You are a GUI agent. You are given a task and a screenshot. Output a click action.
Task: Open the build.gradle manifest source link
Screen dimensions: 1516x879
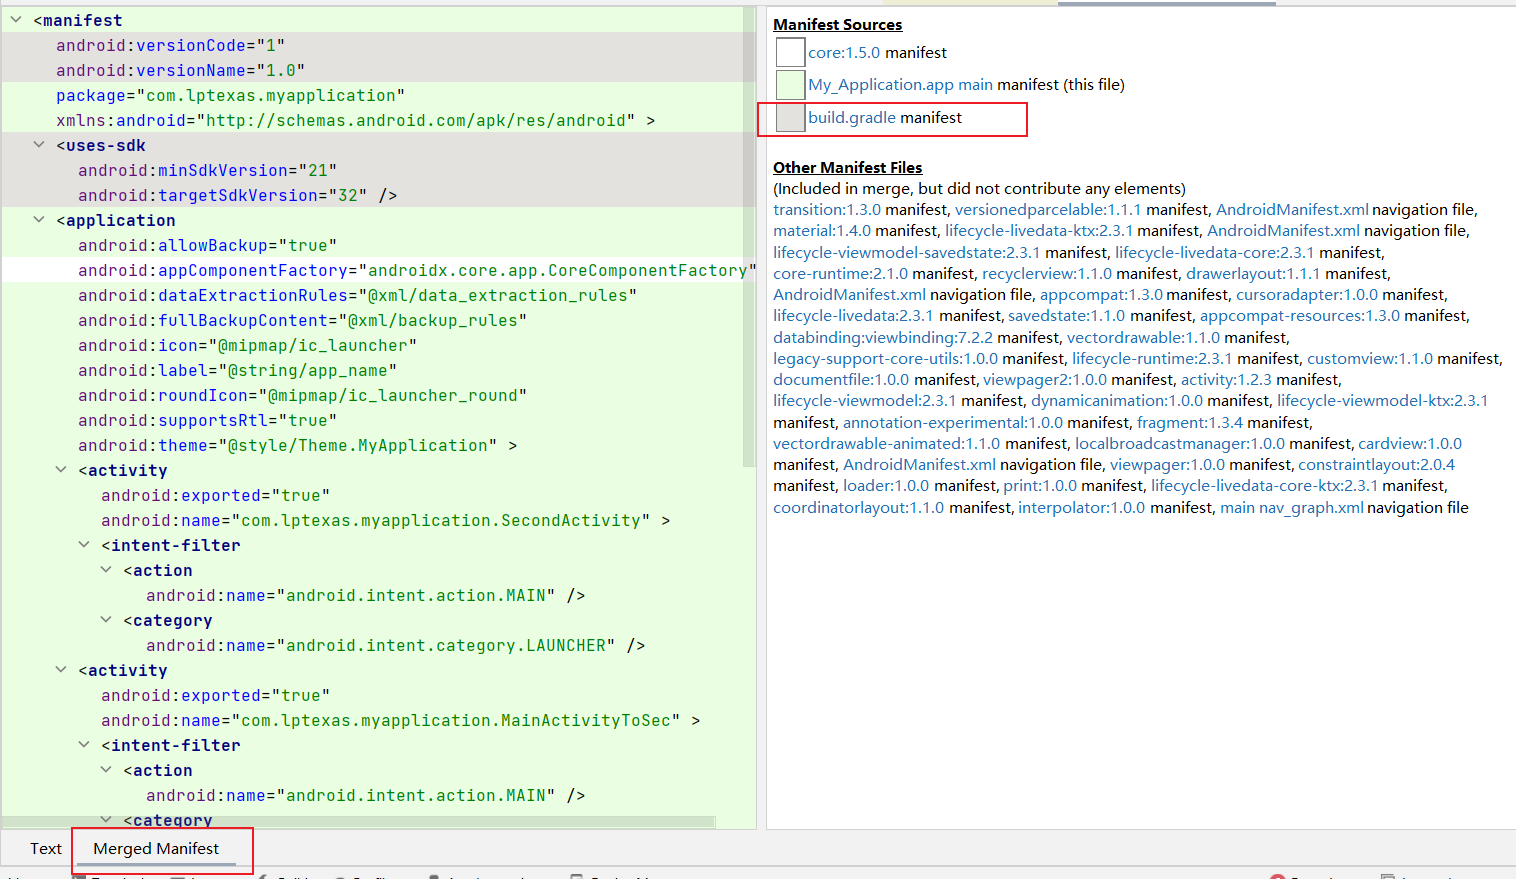point(852,118)
